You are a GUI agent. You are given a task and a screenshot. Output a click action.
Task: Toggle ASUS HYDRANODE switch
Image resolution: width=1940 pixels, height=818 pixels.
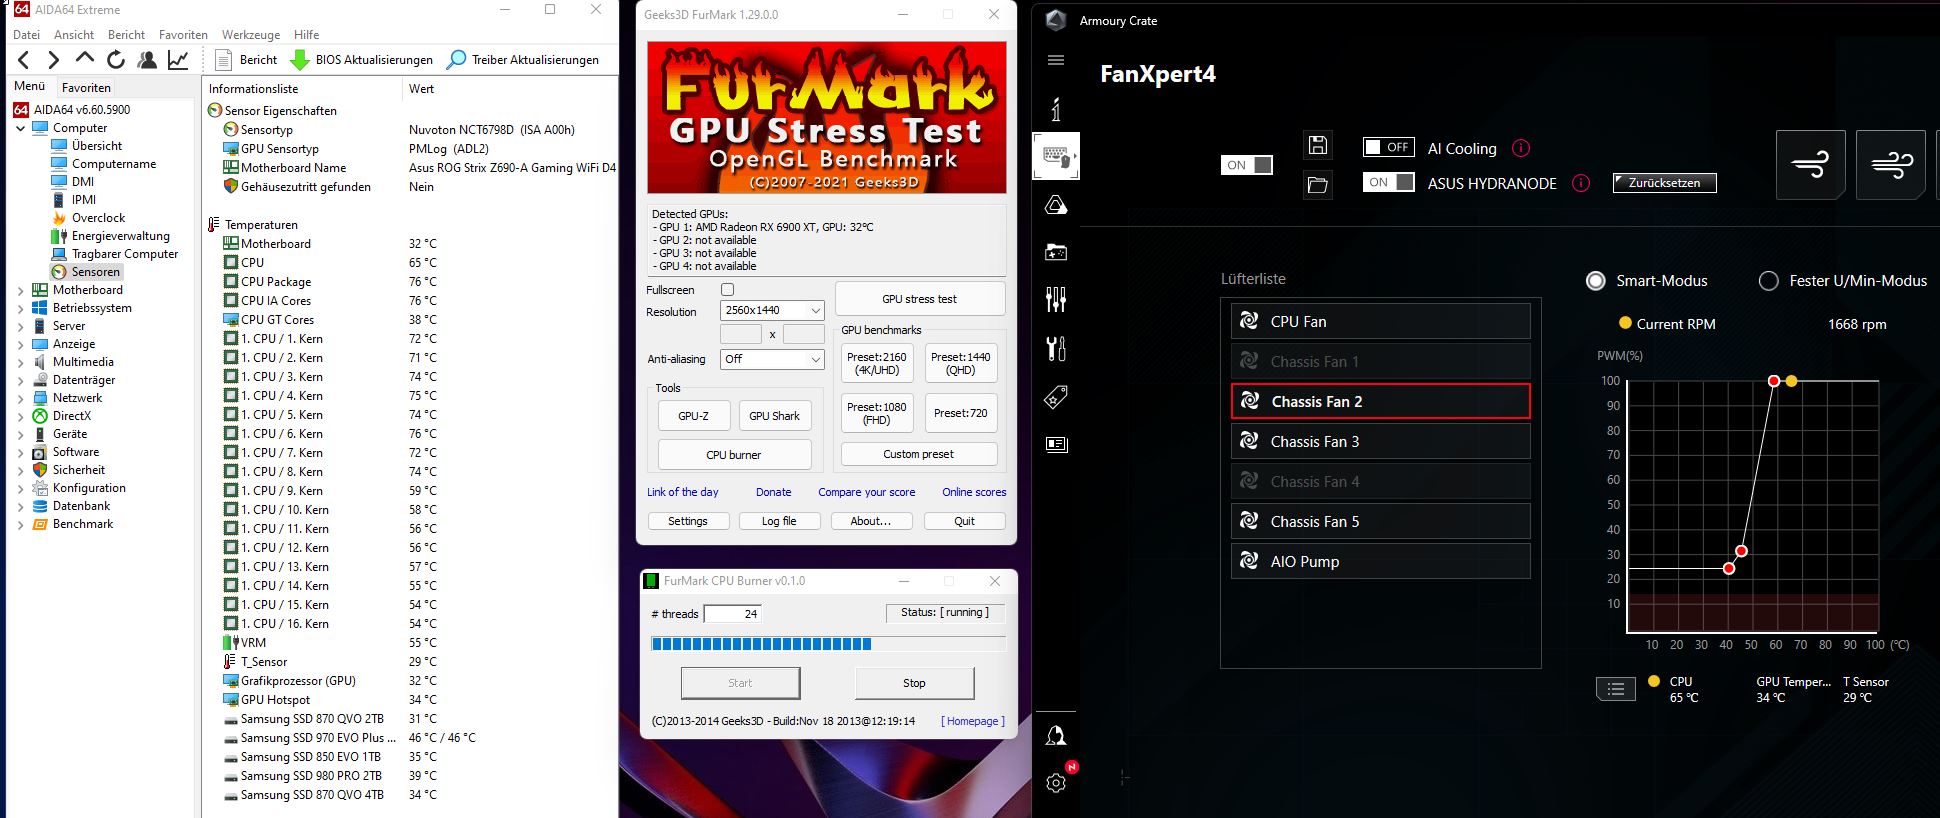point(1389,182)
